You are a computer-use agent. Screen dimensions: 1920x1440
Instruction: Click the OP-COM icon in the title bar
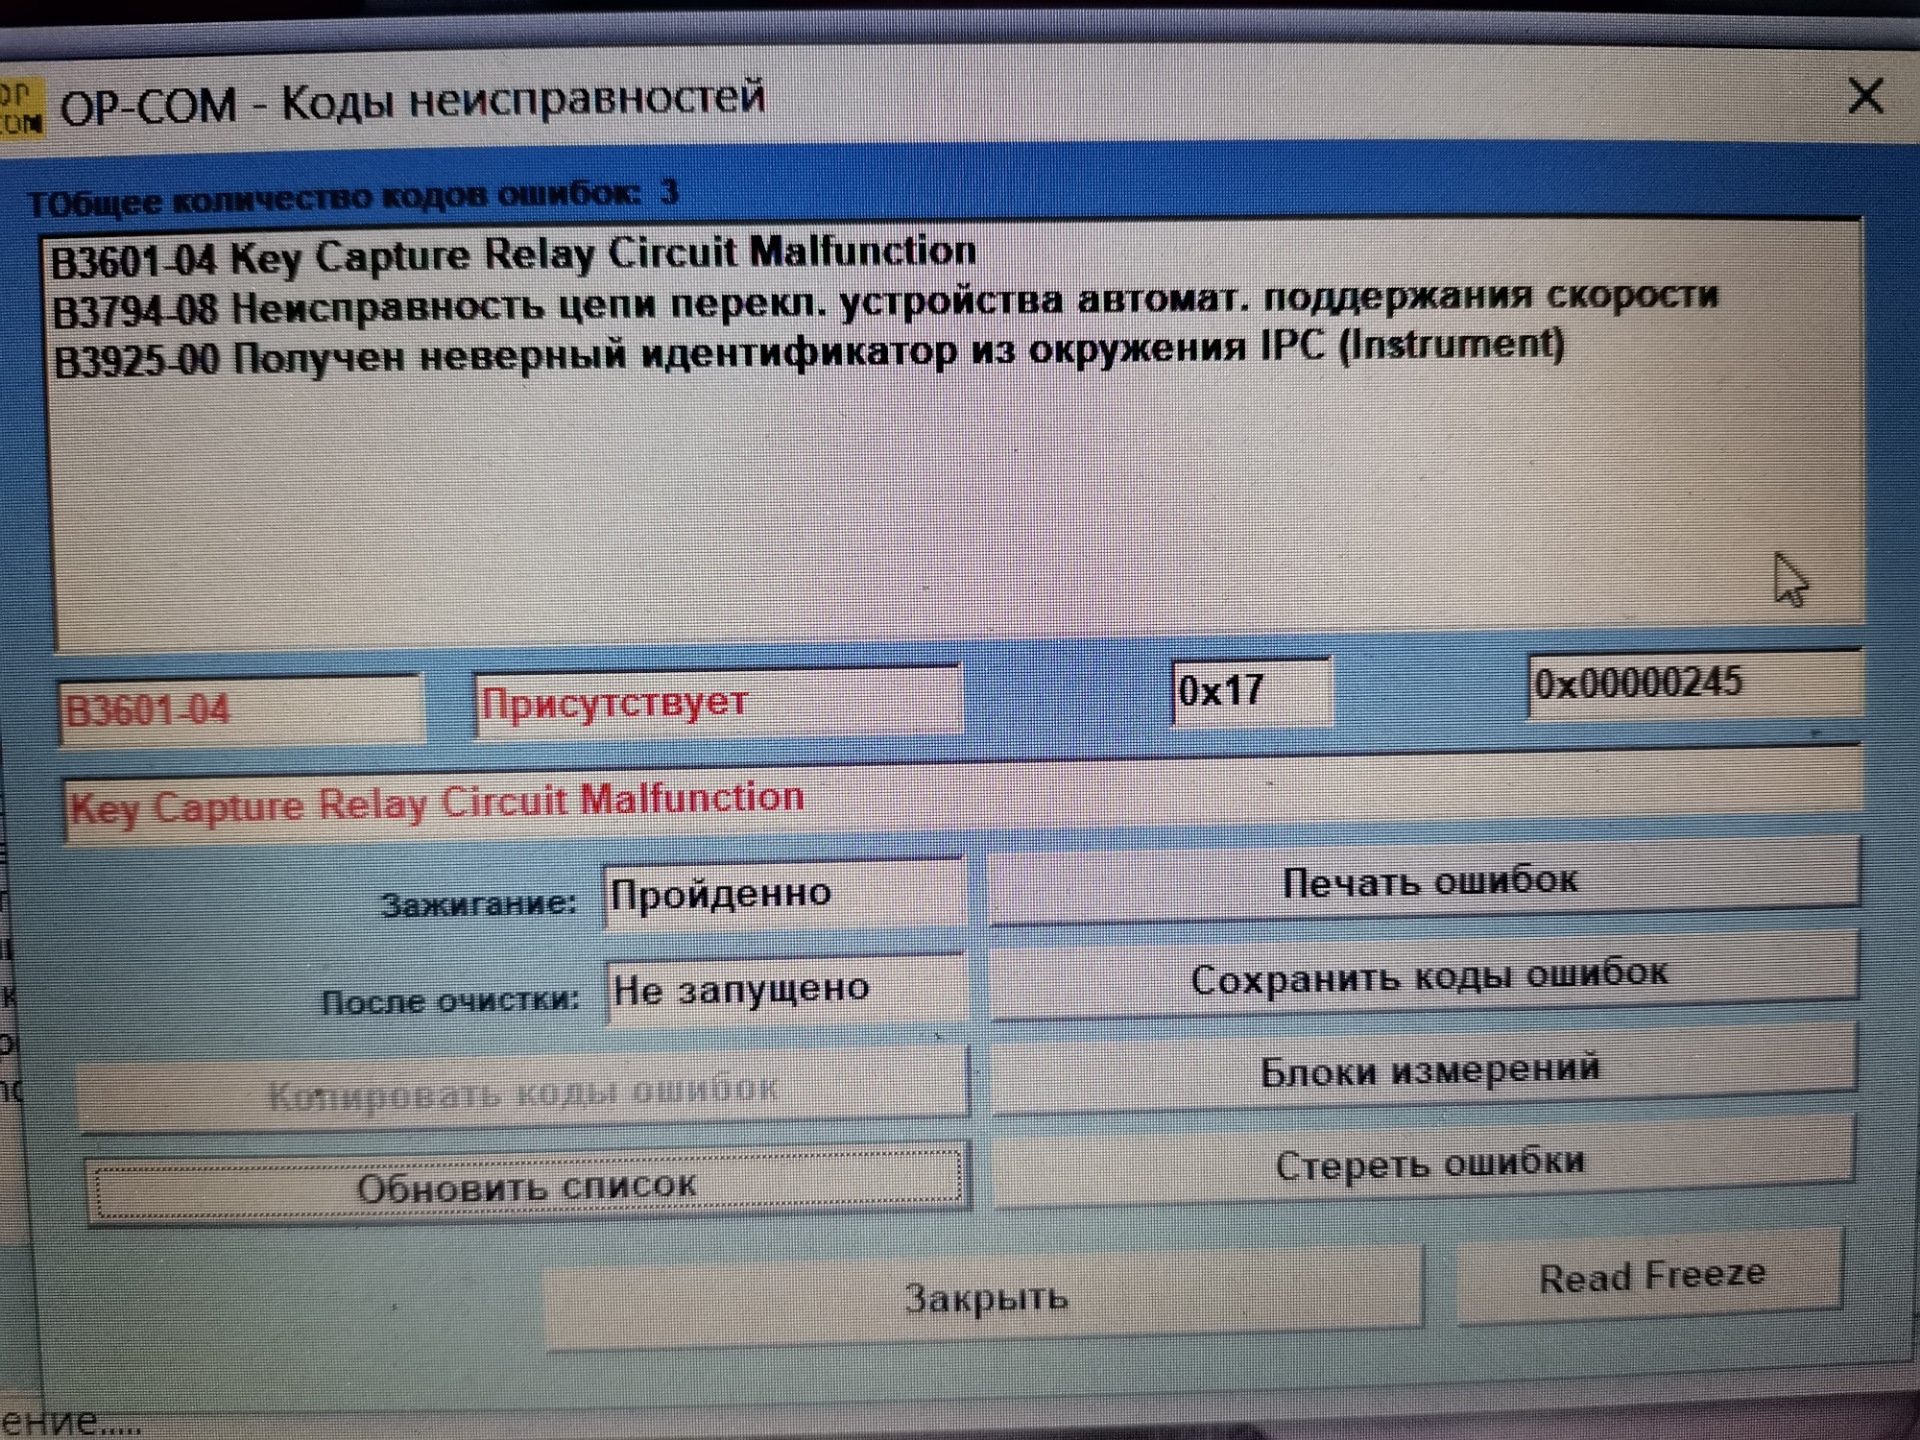click(x=20, y=107)
